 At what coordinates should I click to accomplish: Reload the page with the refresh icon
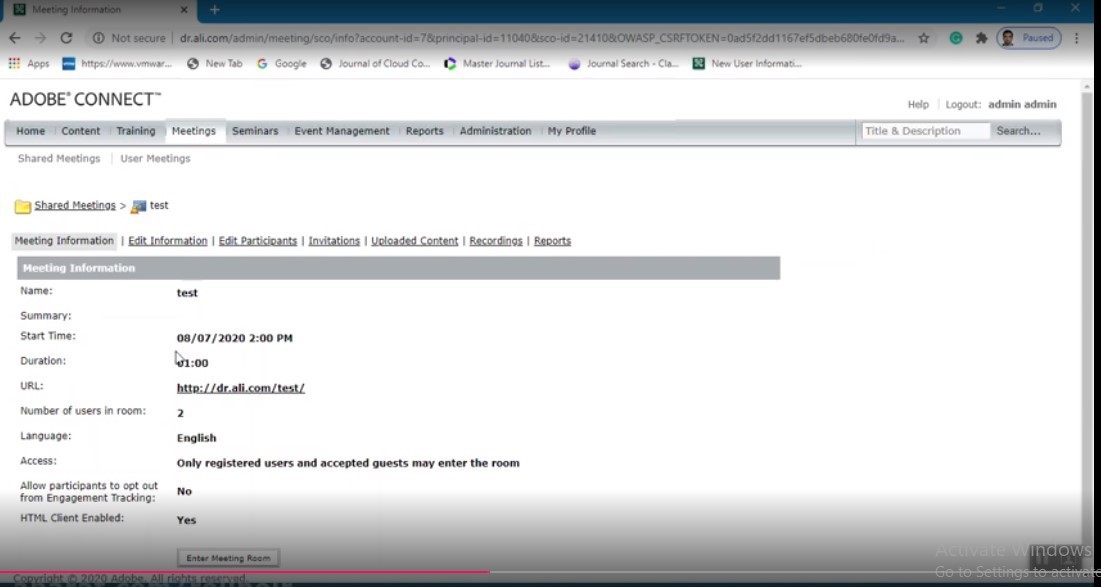[66, 38]
